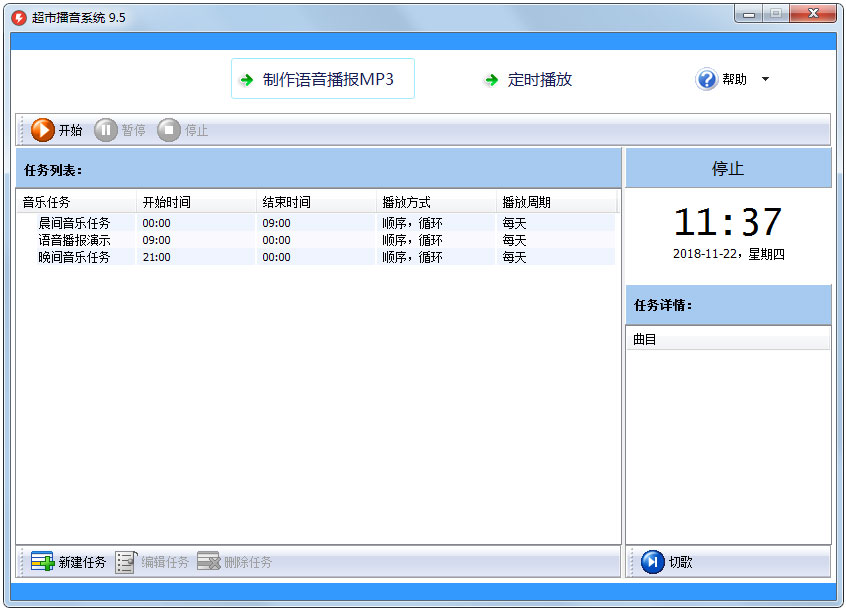Click the app logo icon in title bar
846x612 pixels.
[19, 18]
